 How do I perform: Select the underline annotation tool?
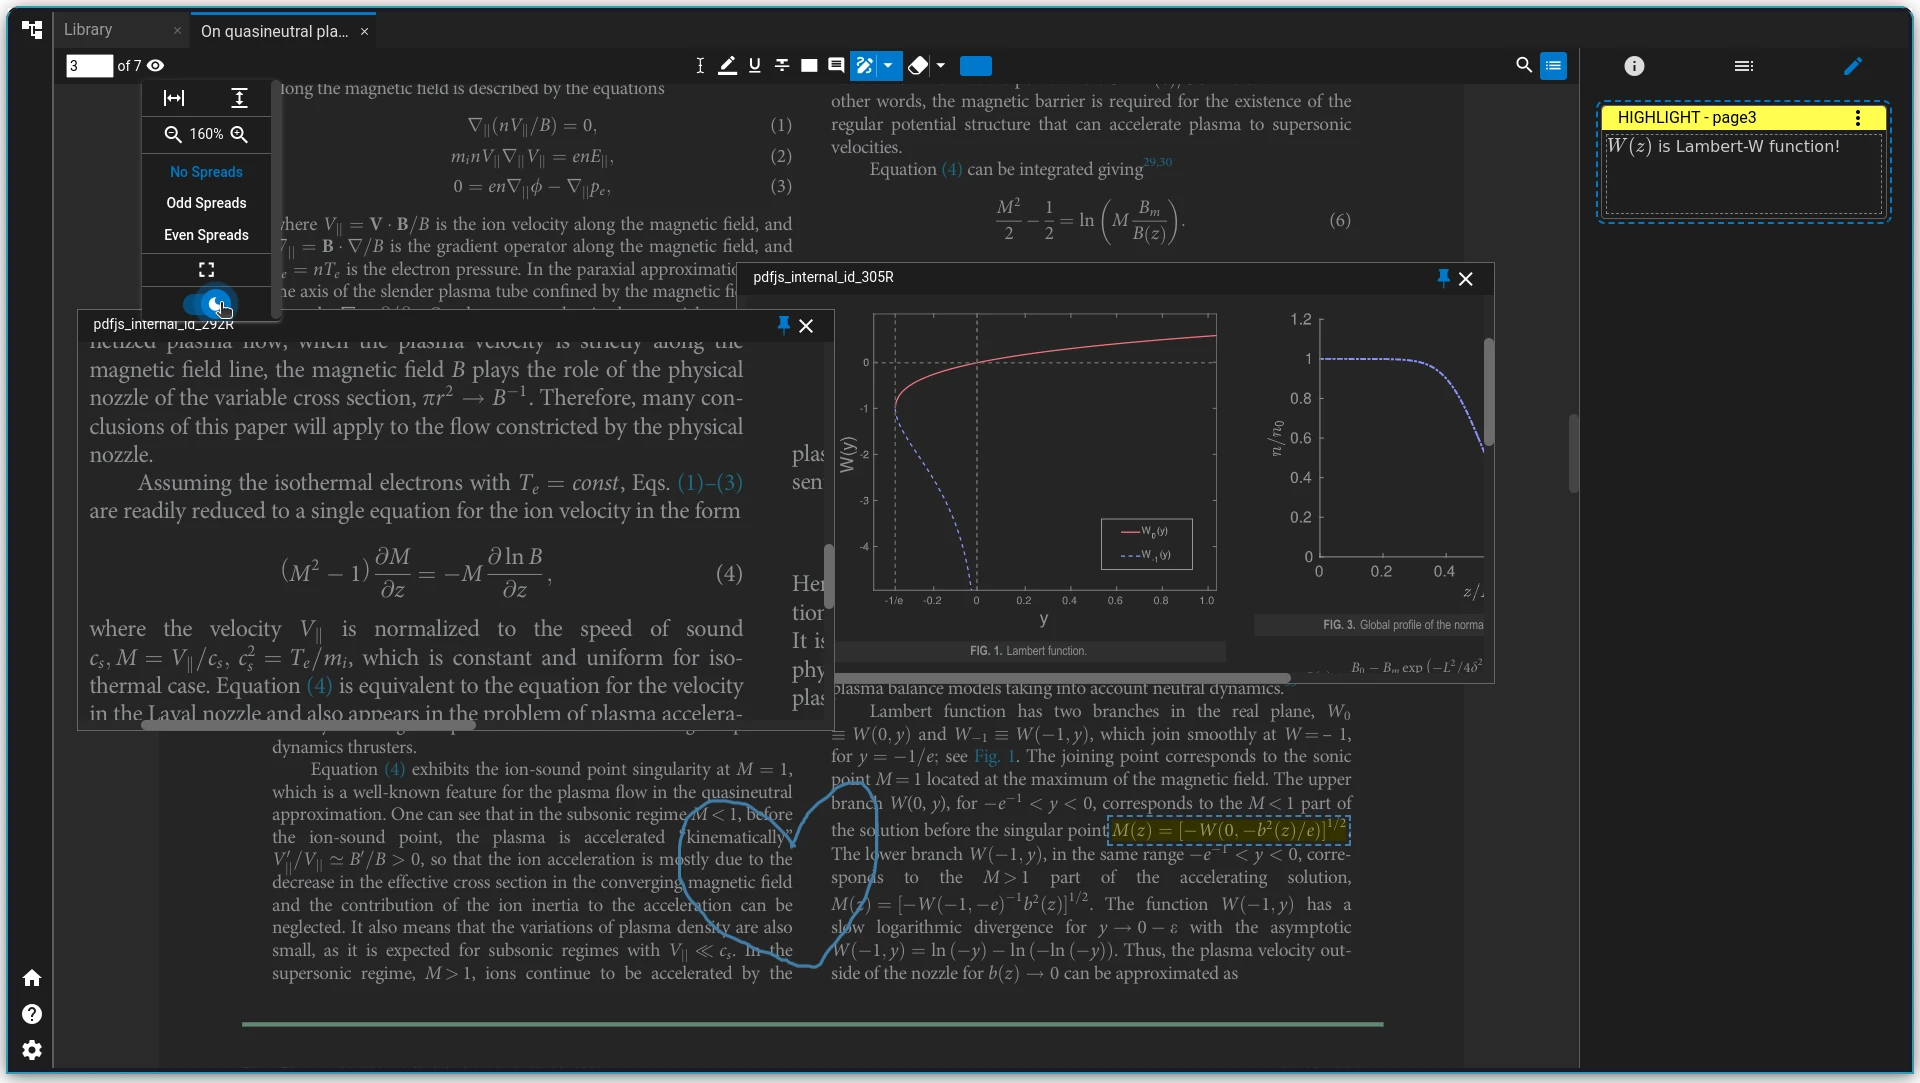point(755,66)
